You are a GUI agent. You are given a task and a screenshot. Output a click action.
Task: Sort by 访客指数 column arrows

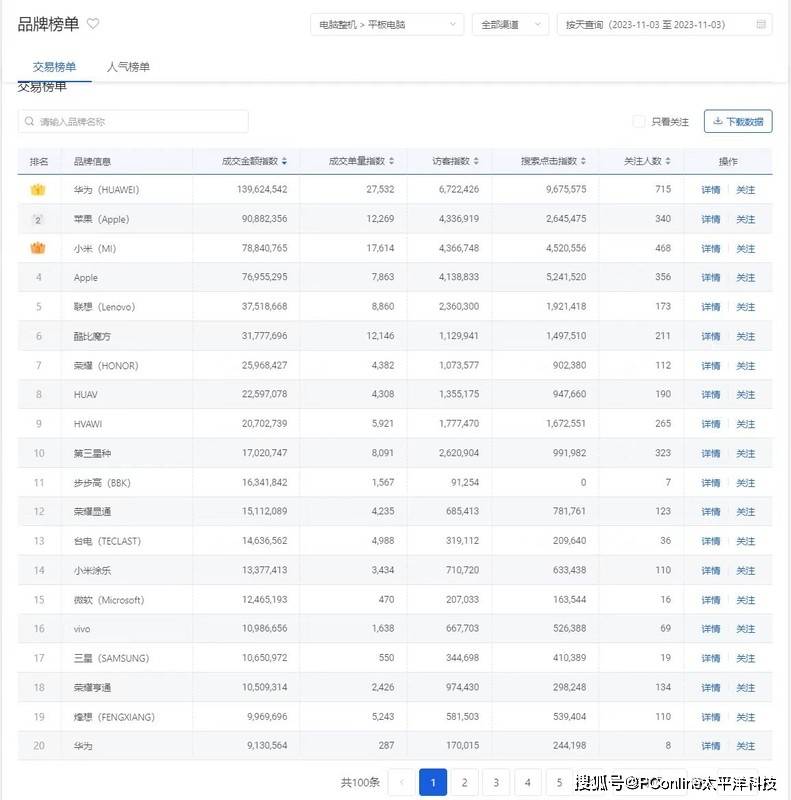click(x=476, y=161)
